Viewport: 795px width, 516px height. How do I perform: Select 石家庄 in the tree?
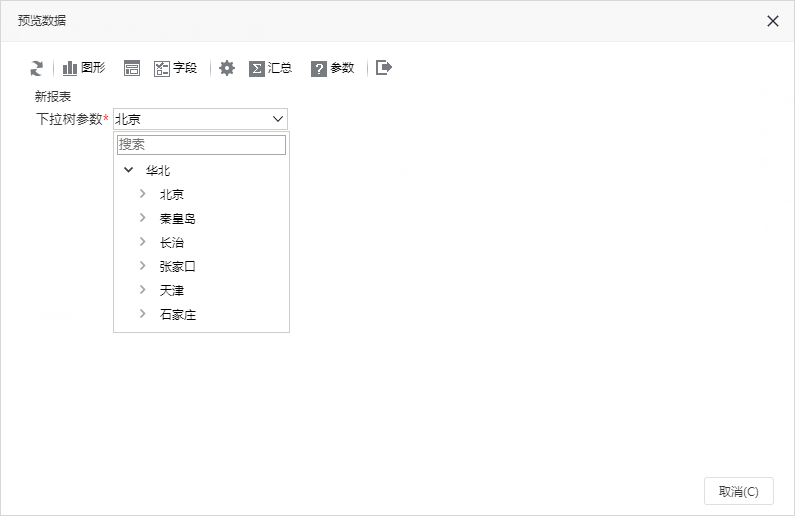pos(177,314)
